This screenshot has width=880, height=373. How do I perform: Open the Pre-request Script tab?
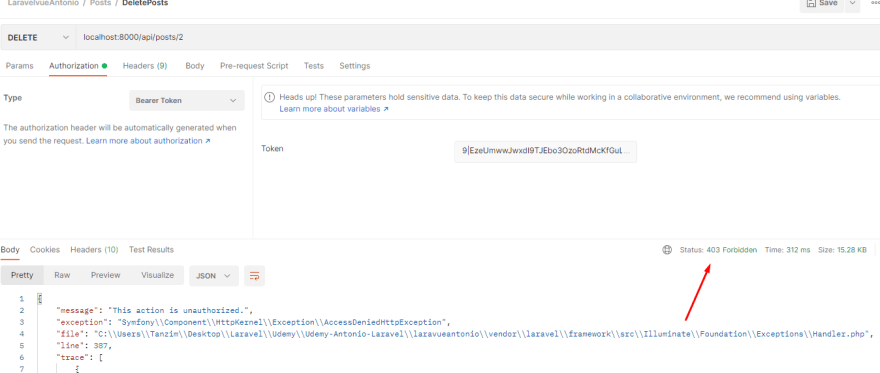[254, 66]
